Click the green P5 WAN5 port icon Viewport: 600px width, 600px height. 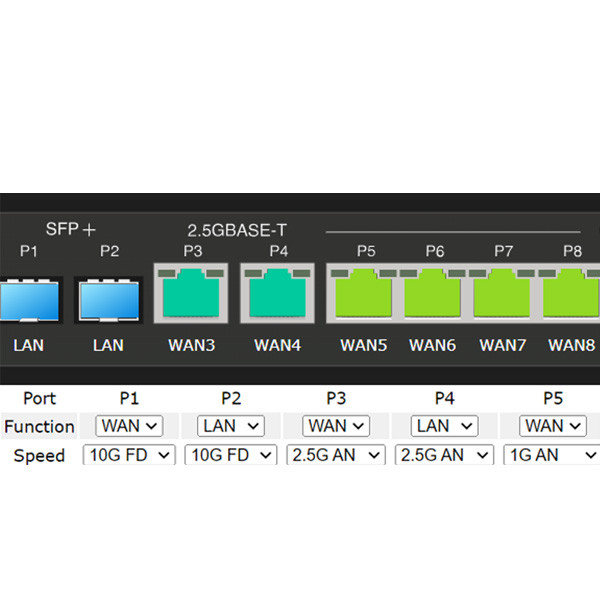(363, 293)
